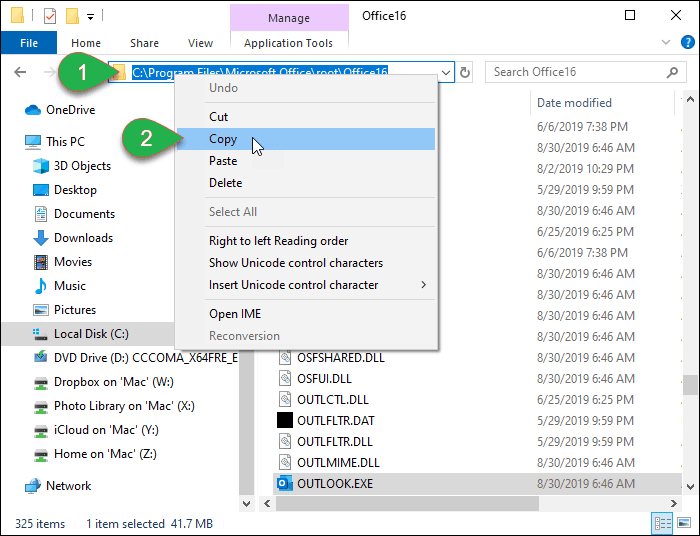Screen dimensions: 700x536
Task: Select Open IME in the context menu
Action: (x=306, y=314)
